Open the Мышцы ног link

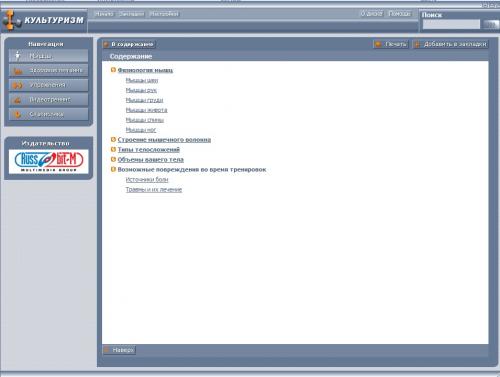[141, 130]
